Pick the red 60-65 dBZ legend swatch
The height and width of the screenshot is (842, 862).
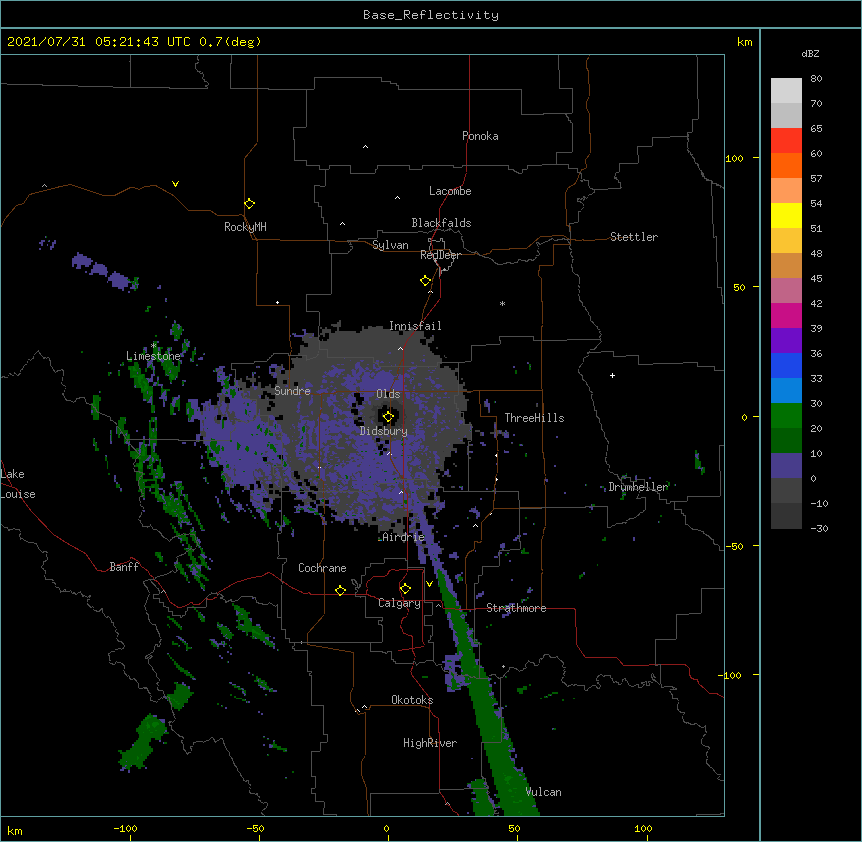pyautogui.click(x=786, y=140)
